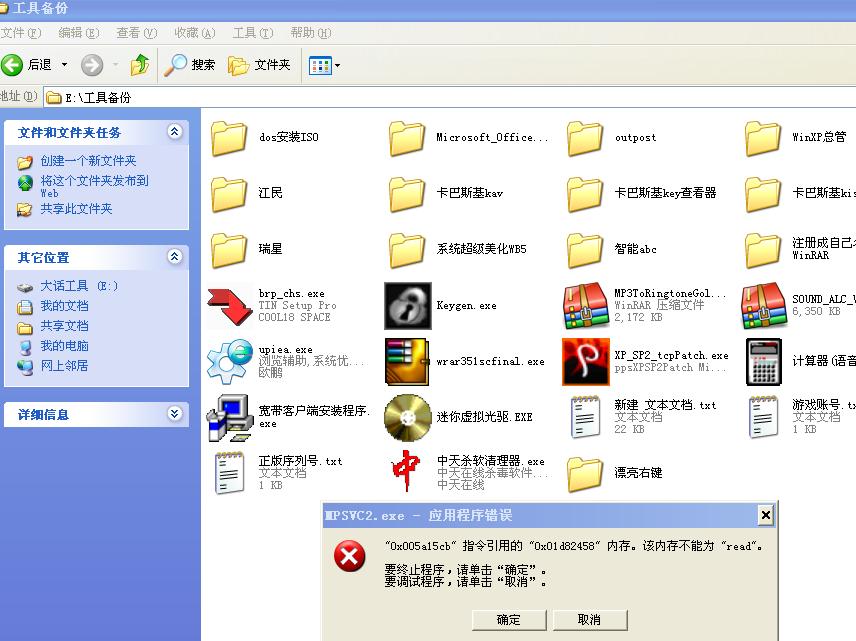Image resolution: width=856 pixels, height=641 pixels.
Task: Open the 系统超级美化WB5 folder
Action: [407, 250]
